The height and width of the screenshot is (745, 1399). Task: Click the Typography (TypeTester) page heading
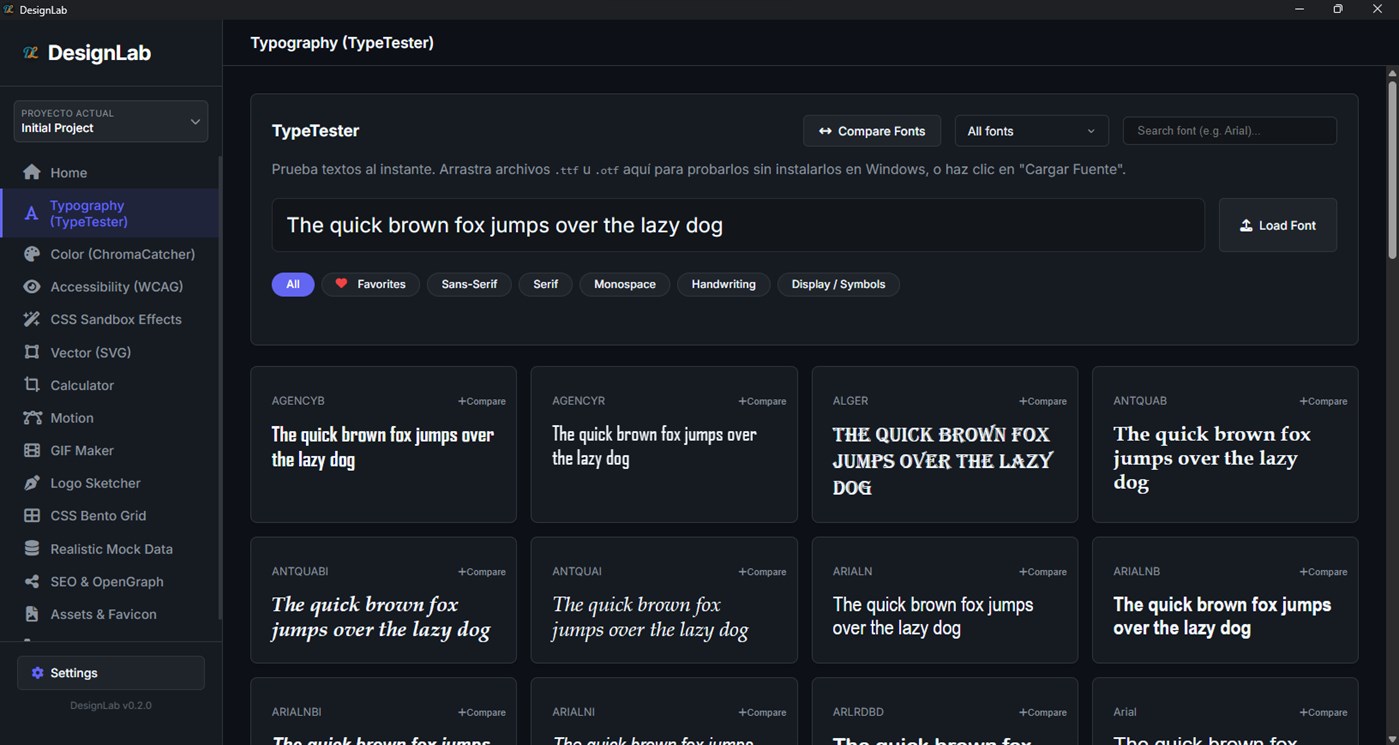pyautogui.click(x=342, y=43)
